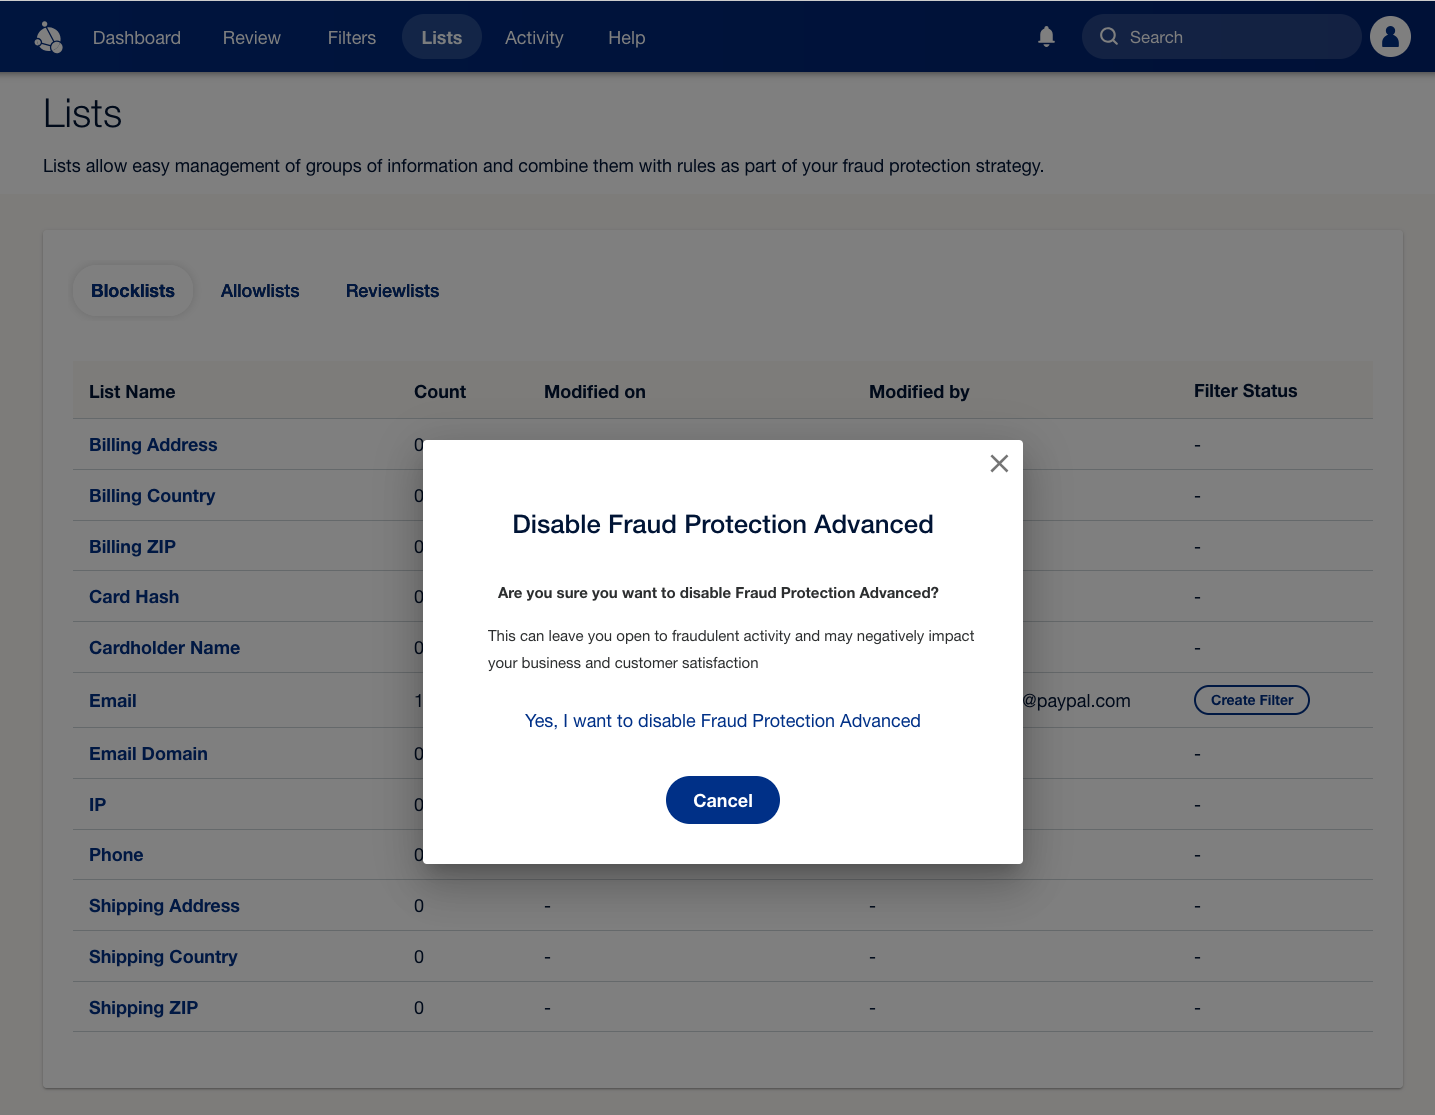Confirm disabling Fraud Protection Advanced
The image size is (1435, 1115).
pyautogui.click(x=722, y=721)
